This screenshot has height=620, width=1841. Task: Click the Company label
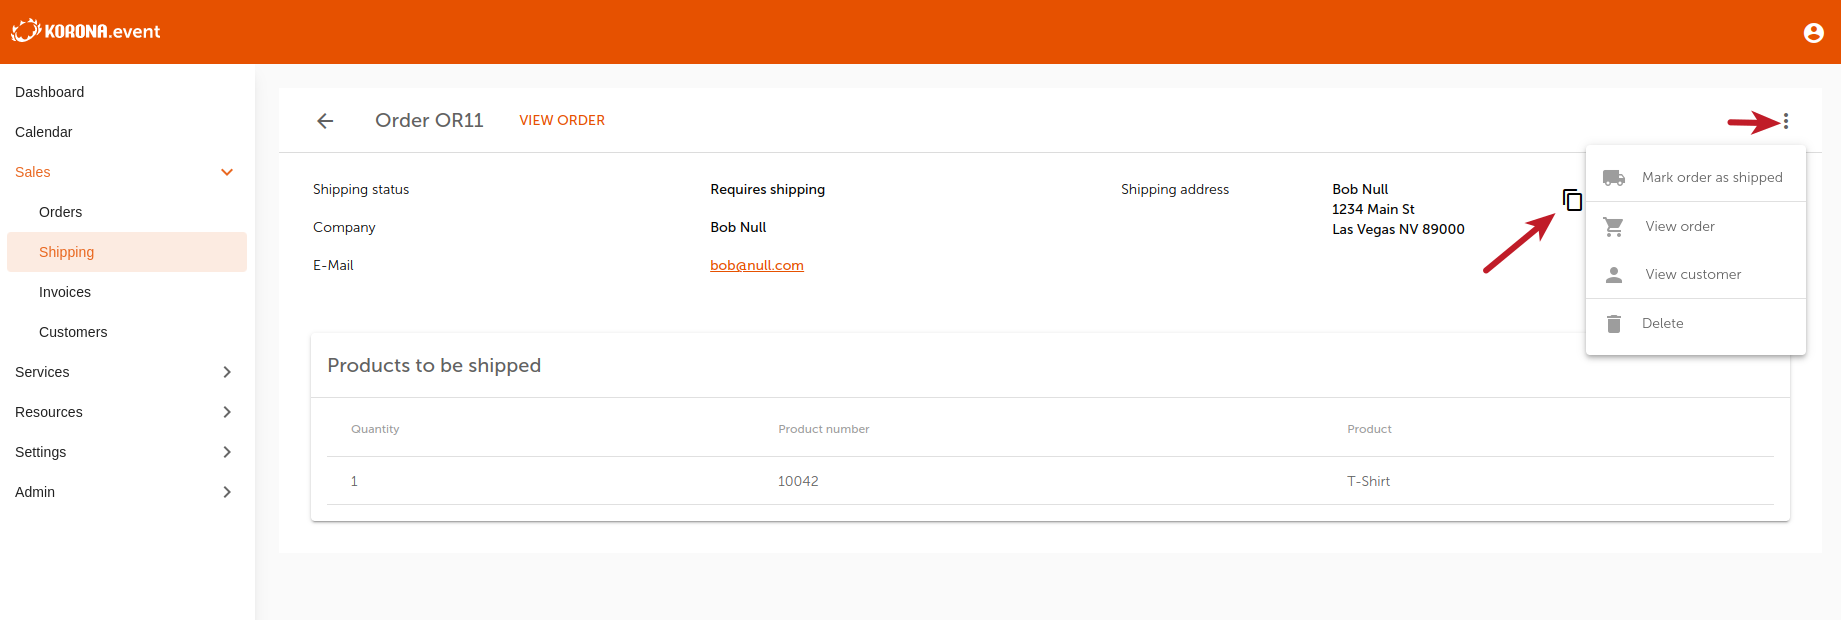[x=344, y=228]
